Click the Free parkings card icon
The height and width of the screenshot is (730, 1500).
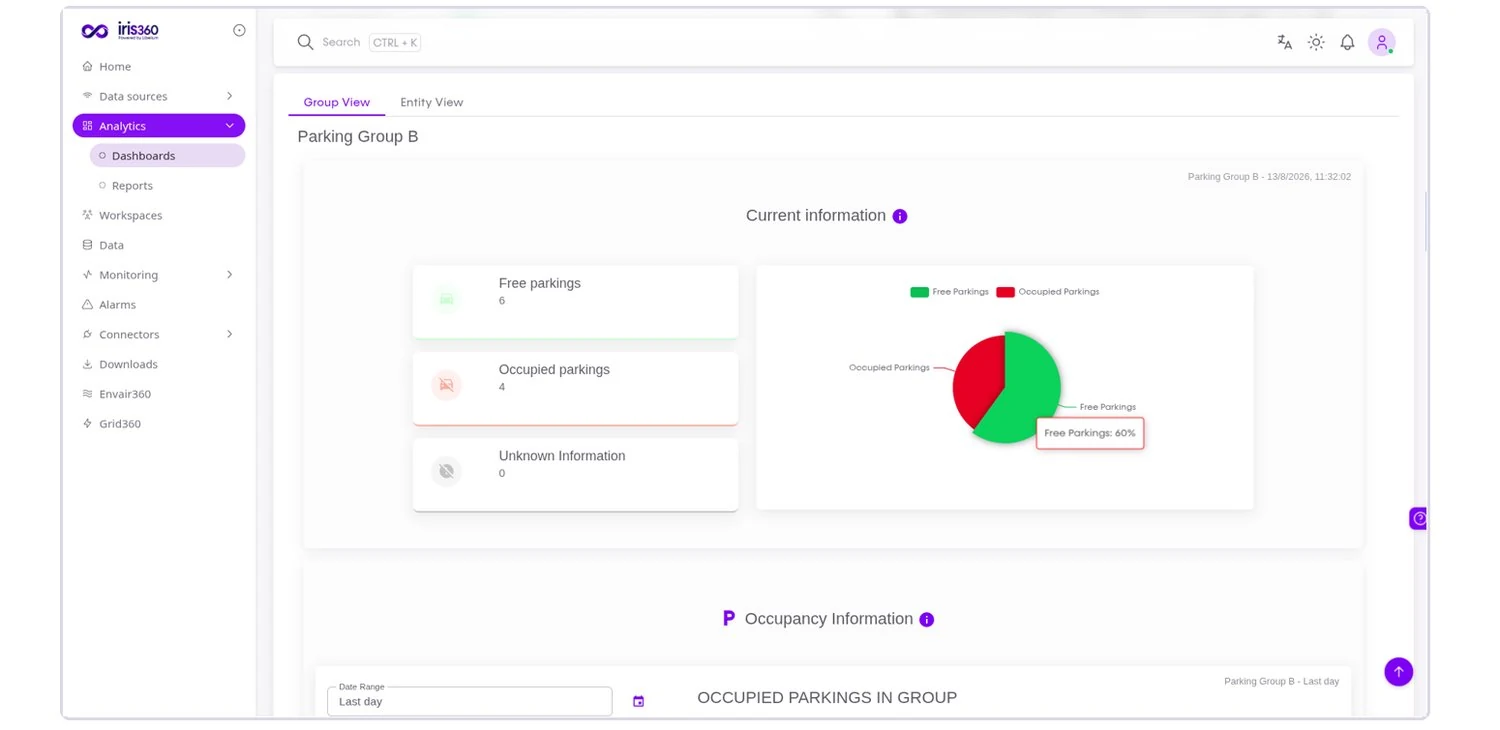(x=446, y=299)
